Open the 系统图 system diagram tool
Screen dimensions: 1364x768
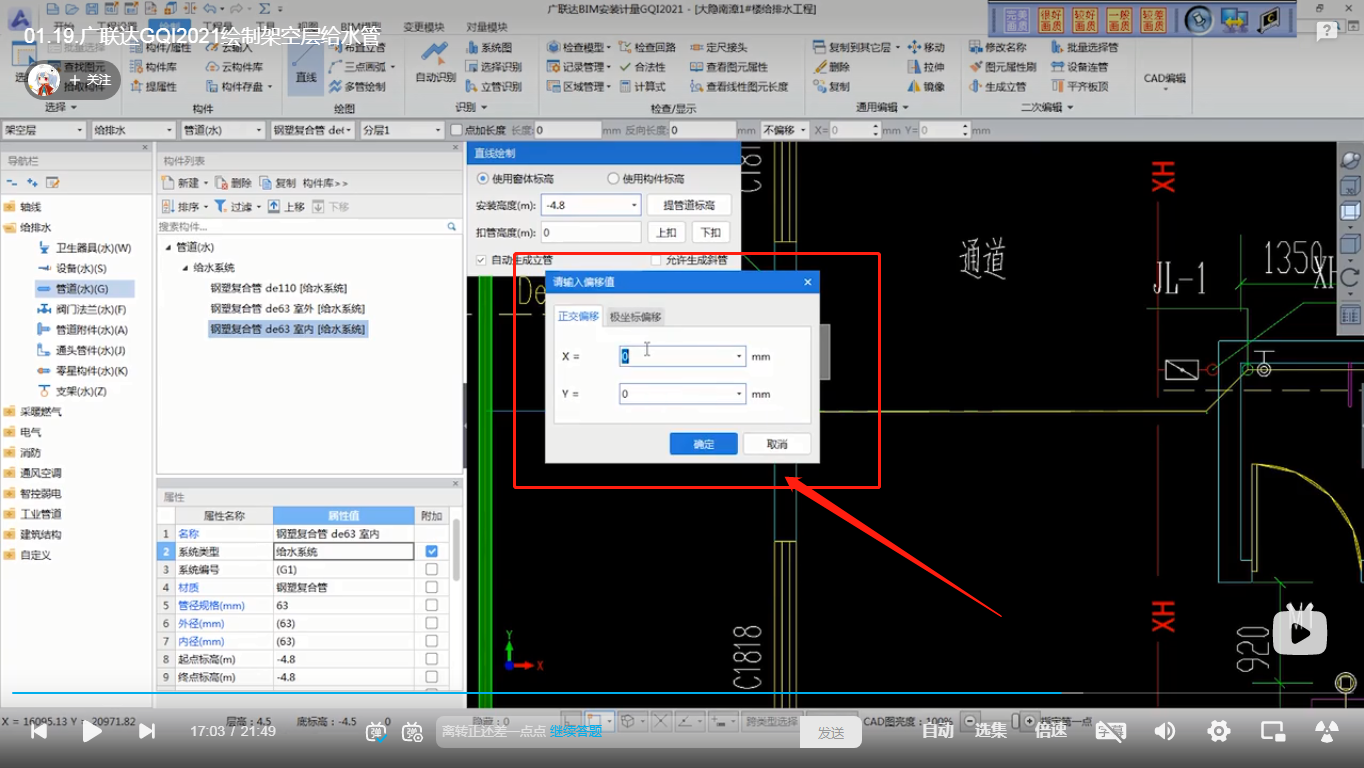coord(489,47)
